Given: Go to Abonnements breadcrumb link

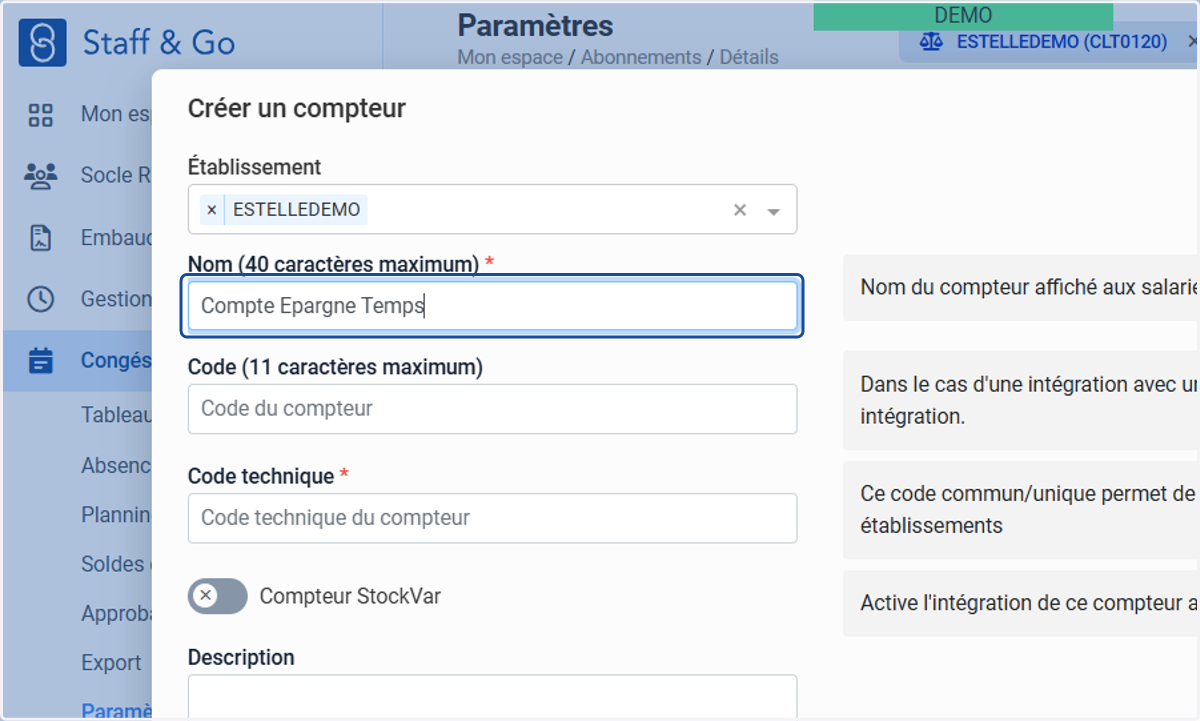Looking at the screenshot, I should [x=641, y=57].
